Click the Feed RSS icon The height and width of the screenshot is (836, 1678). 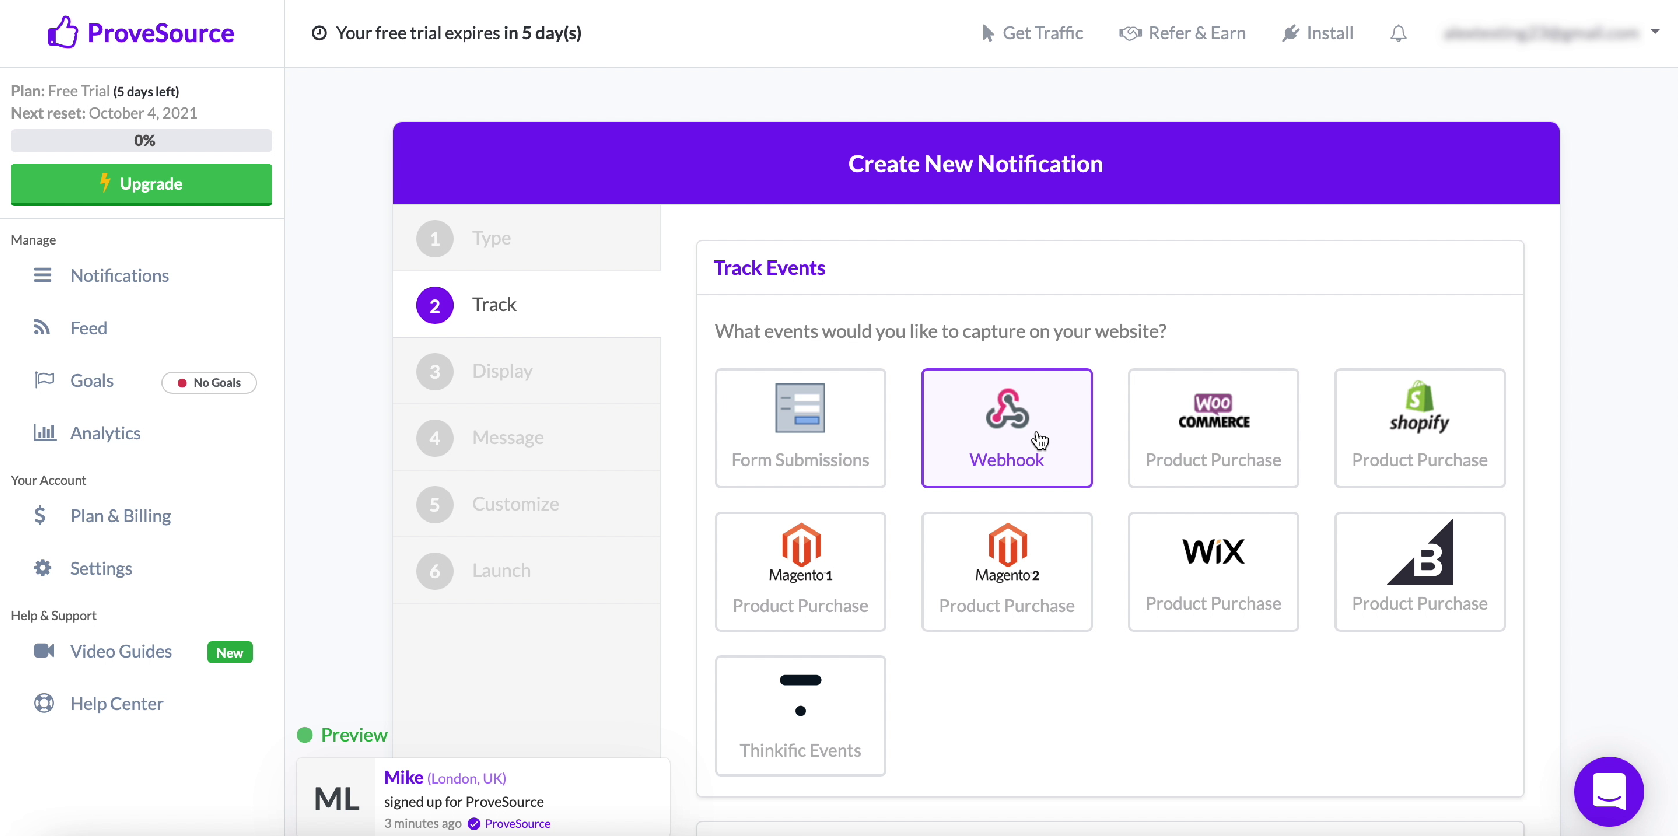[42, 327]
